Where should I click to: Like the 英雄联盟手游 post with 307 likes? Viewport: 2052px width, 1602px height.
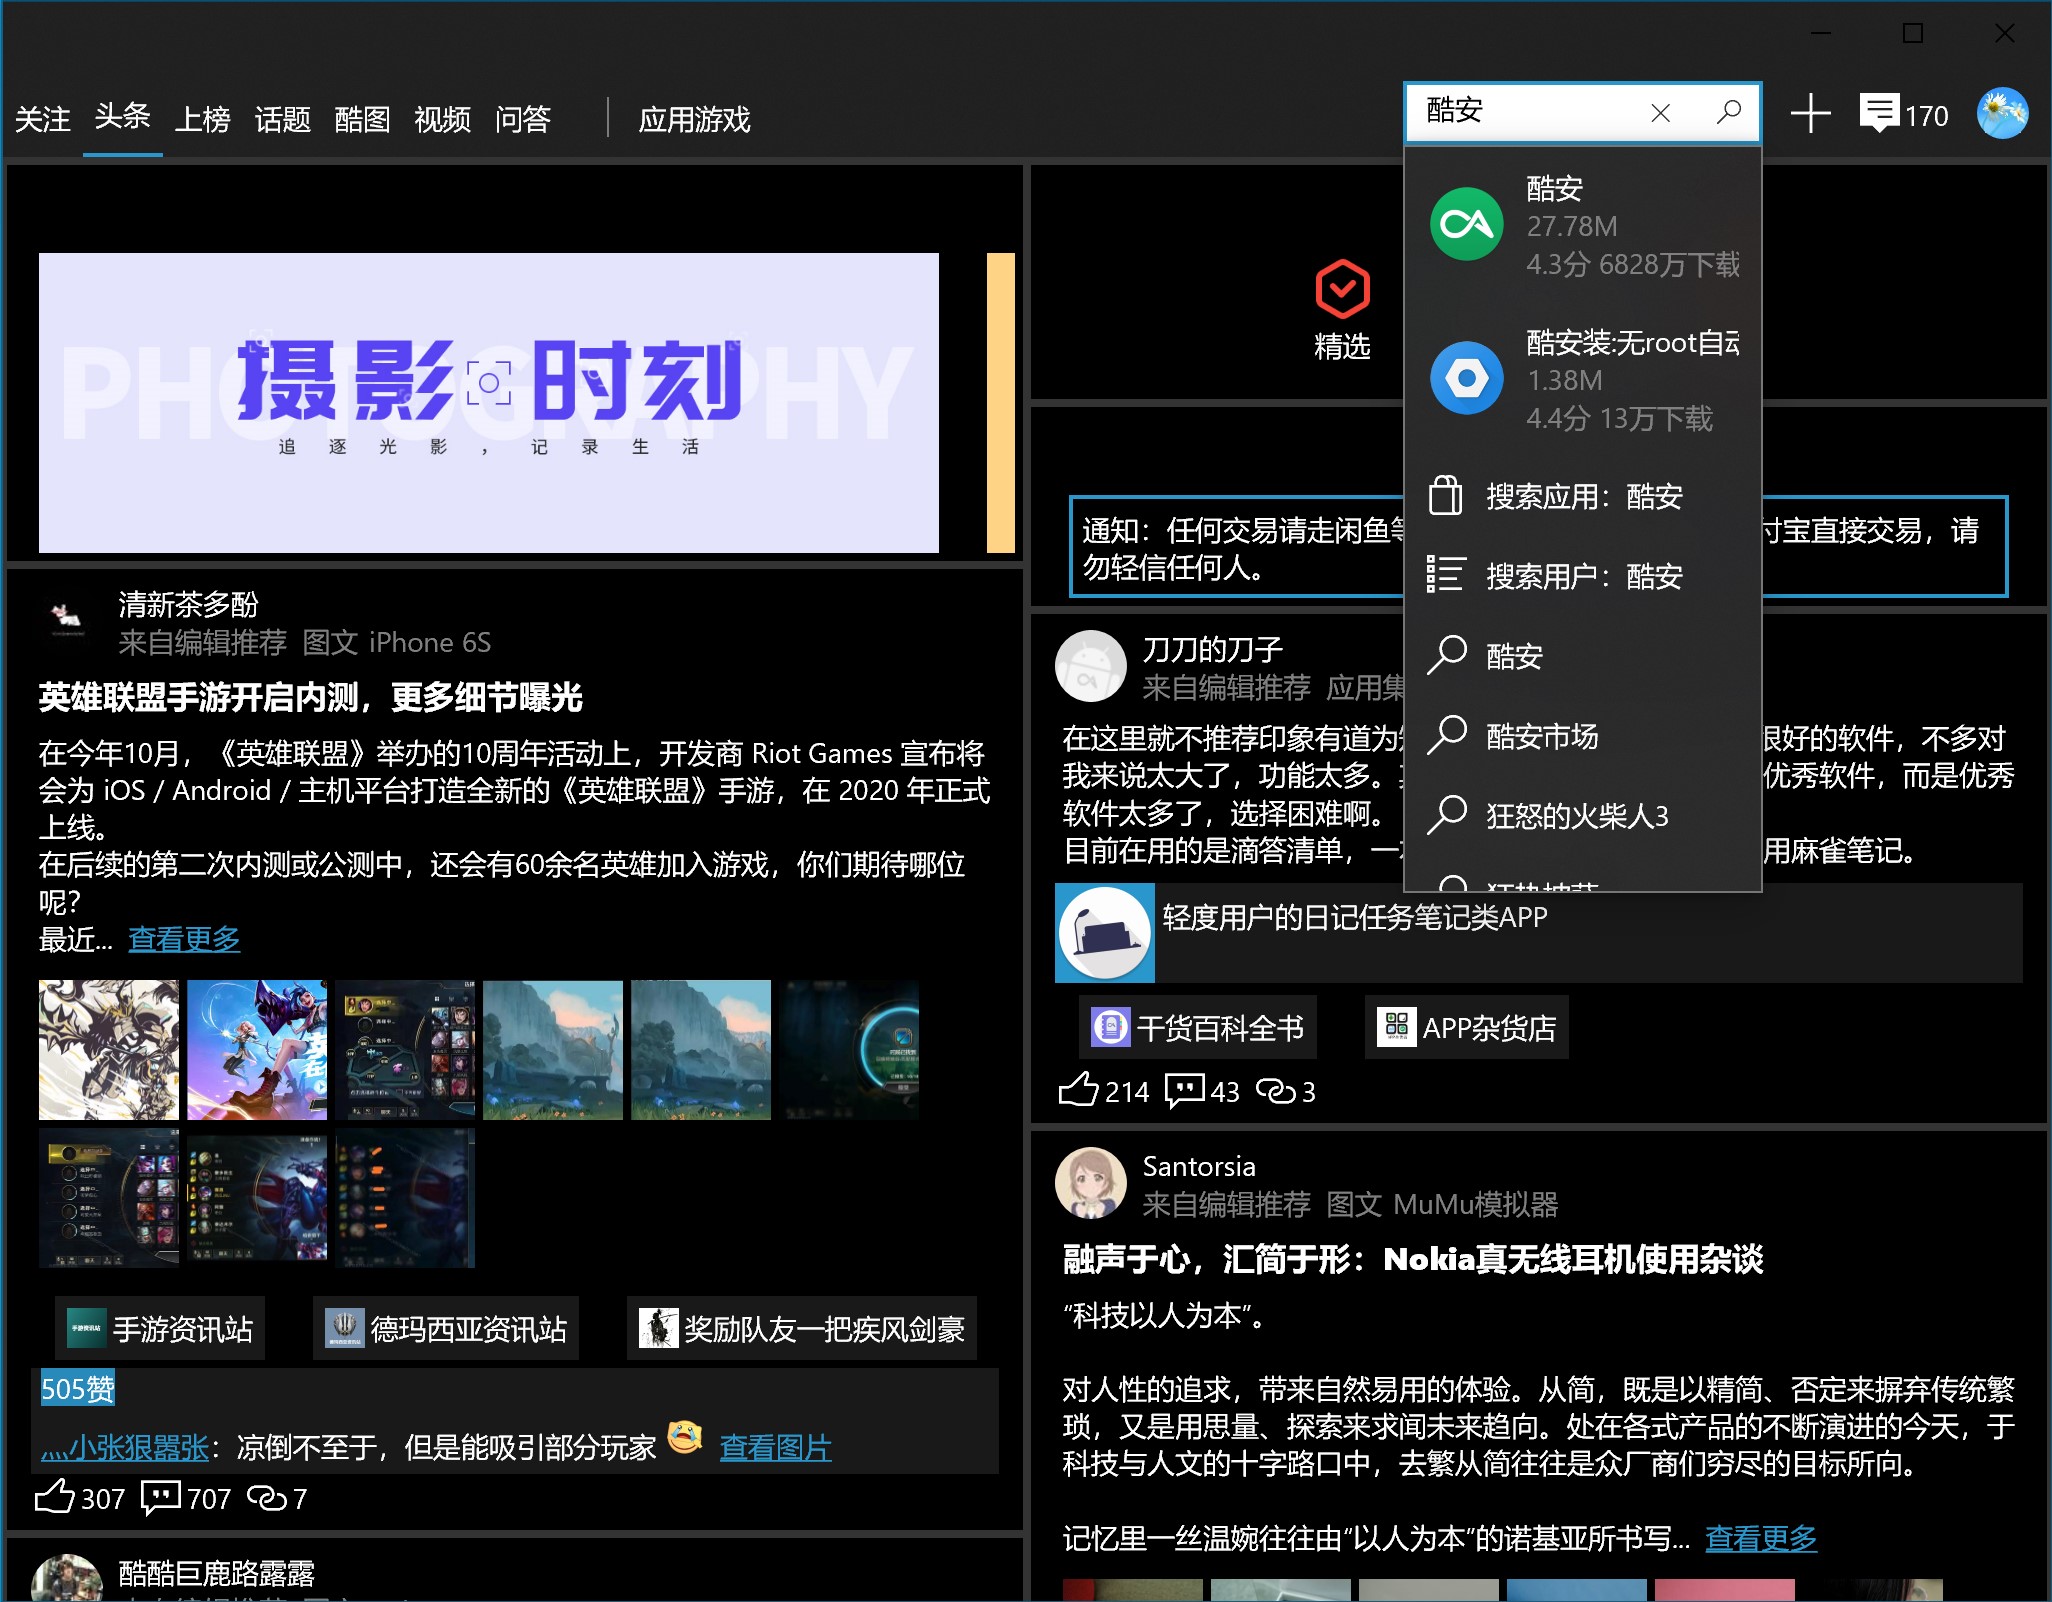56,1497
